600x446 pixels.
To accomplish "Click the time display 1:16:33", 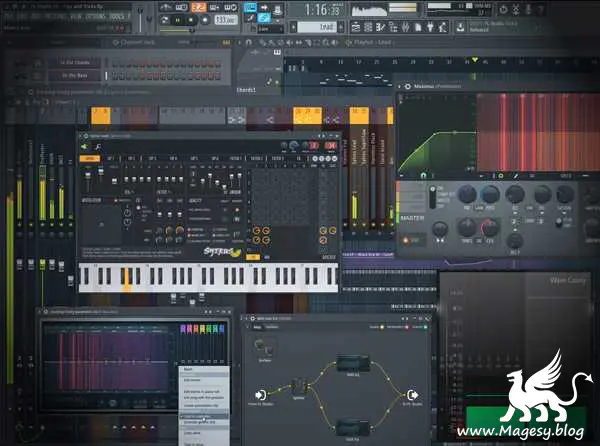I will [x=322, y=10].
